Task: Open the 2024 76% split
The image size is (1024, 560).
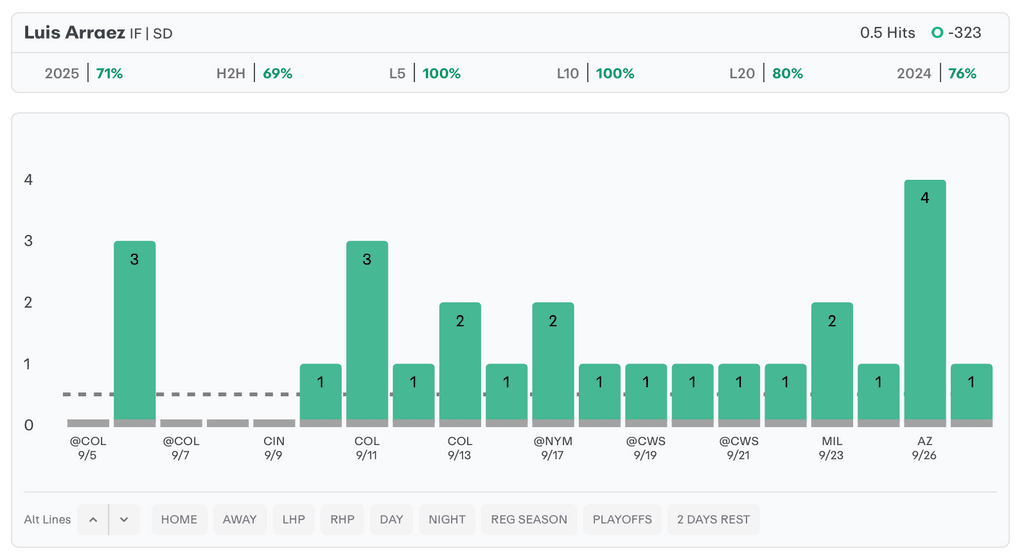Action: [x=936, y=73]
